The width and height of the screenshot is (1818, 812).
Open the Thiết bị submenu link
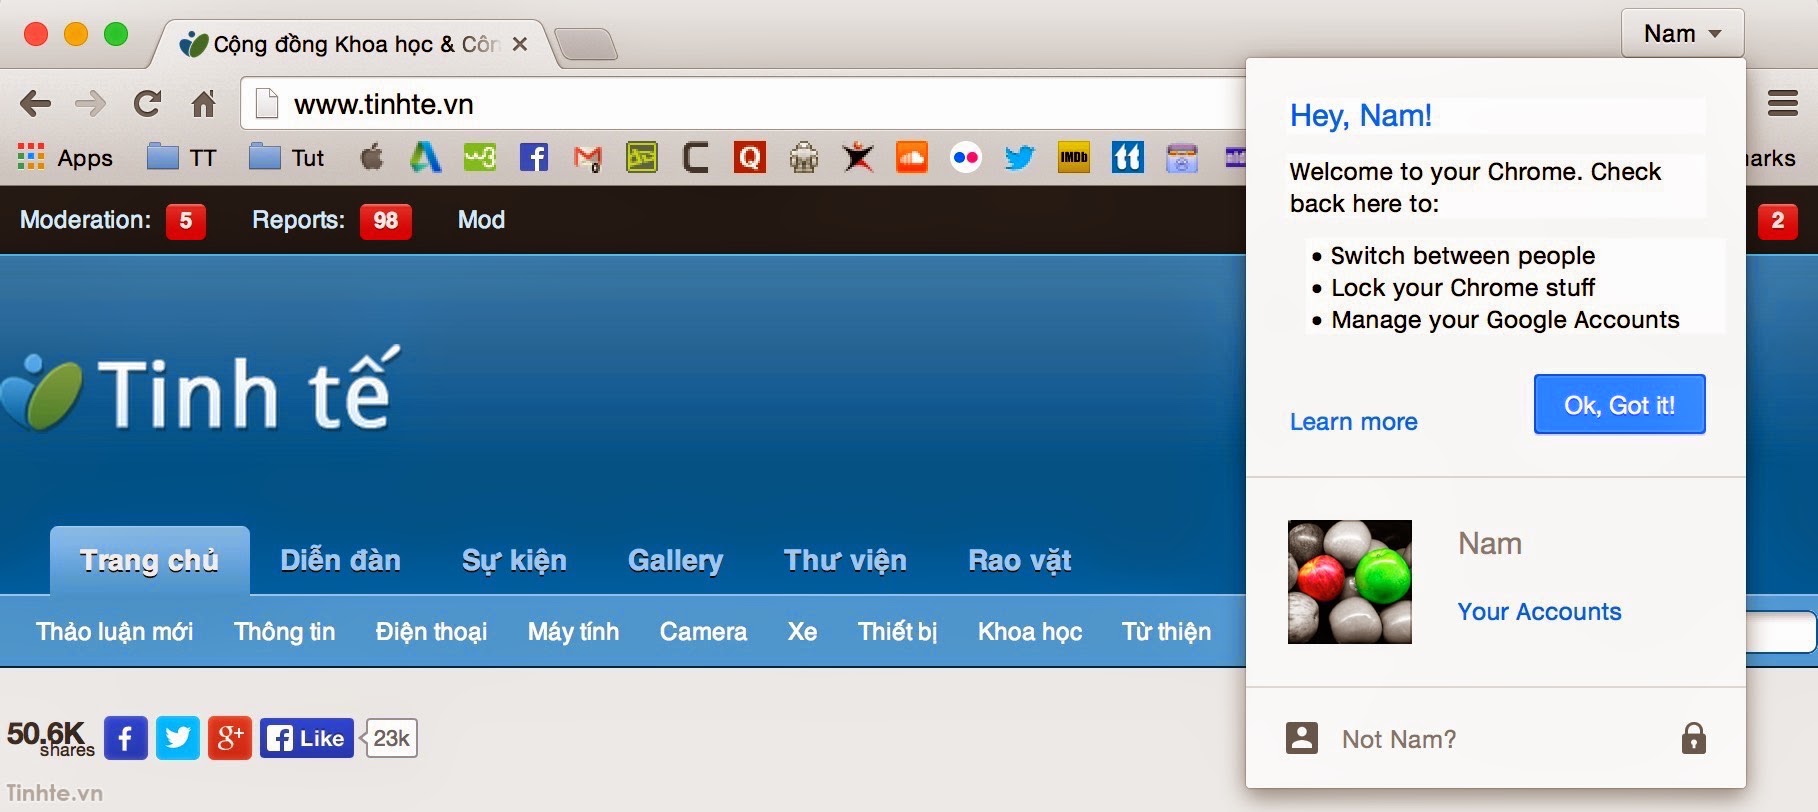[897, 632]
